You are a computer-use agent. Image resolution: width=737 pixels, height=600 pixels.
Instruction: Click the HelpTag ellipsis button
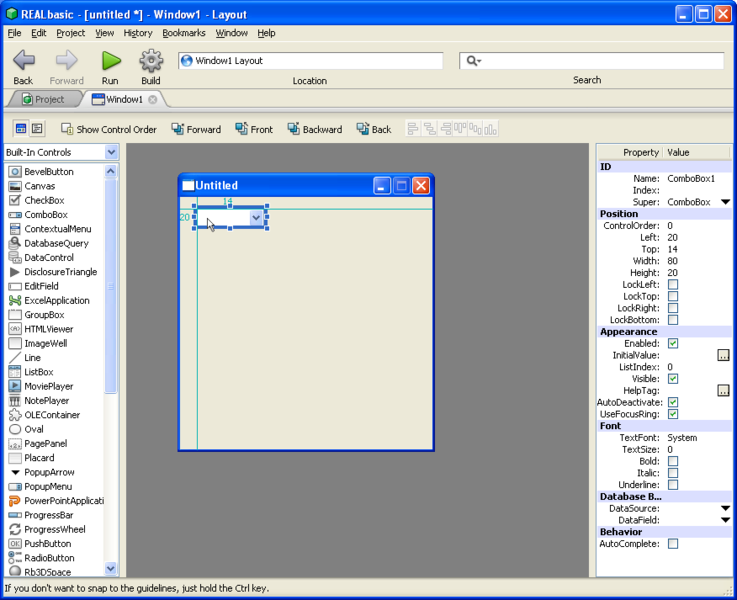pyautogui.click(x=723, y=390)
